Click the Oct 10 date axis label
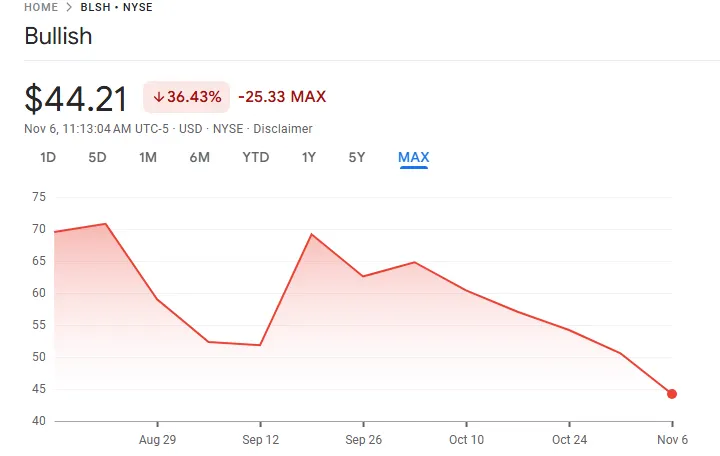The width and height of the screenshot is (720, 456). tap(466, 440)
